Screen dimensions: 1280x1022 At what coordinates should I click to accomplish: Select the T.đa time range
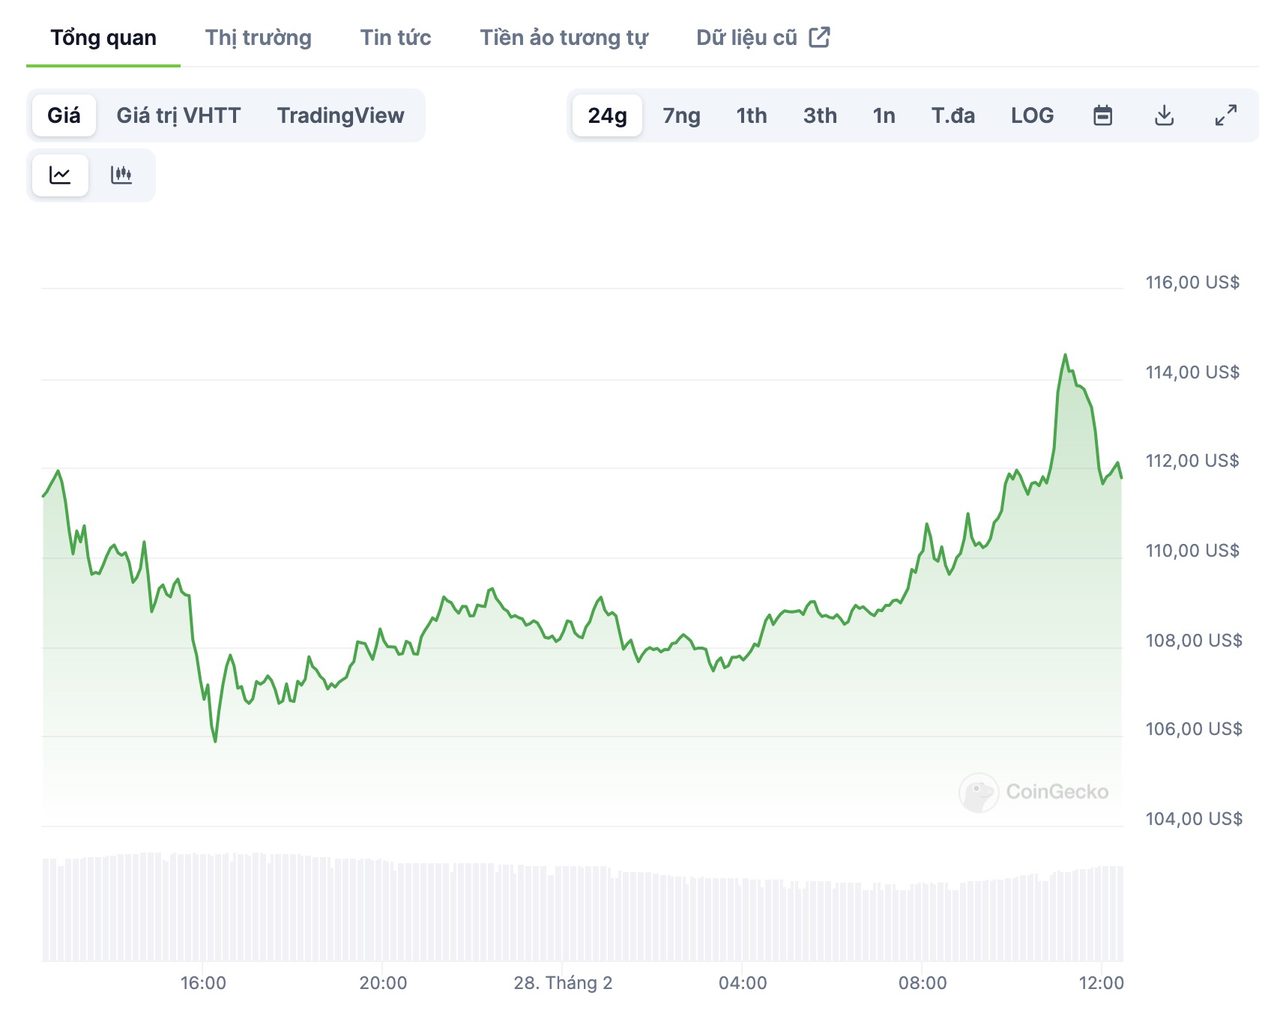pyautogui.click(x=953, y=116)
